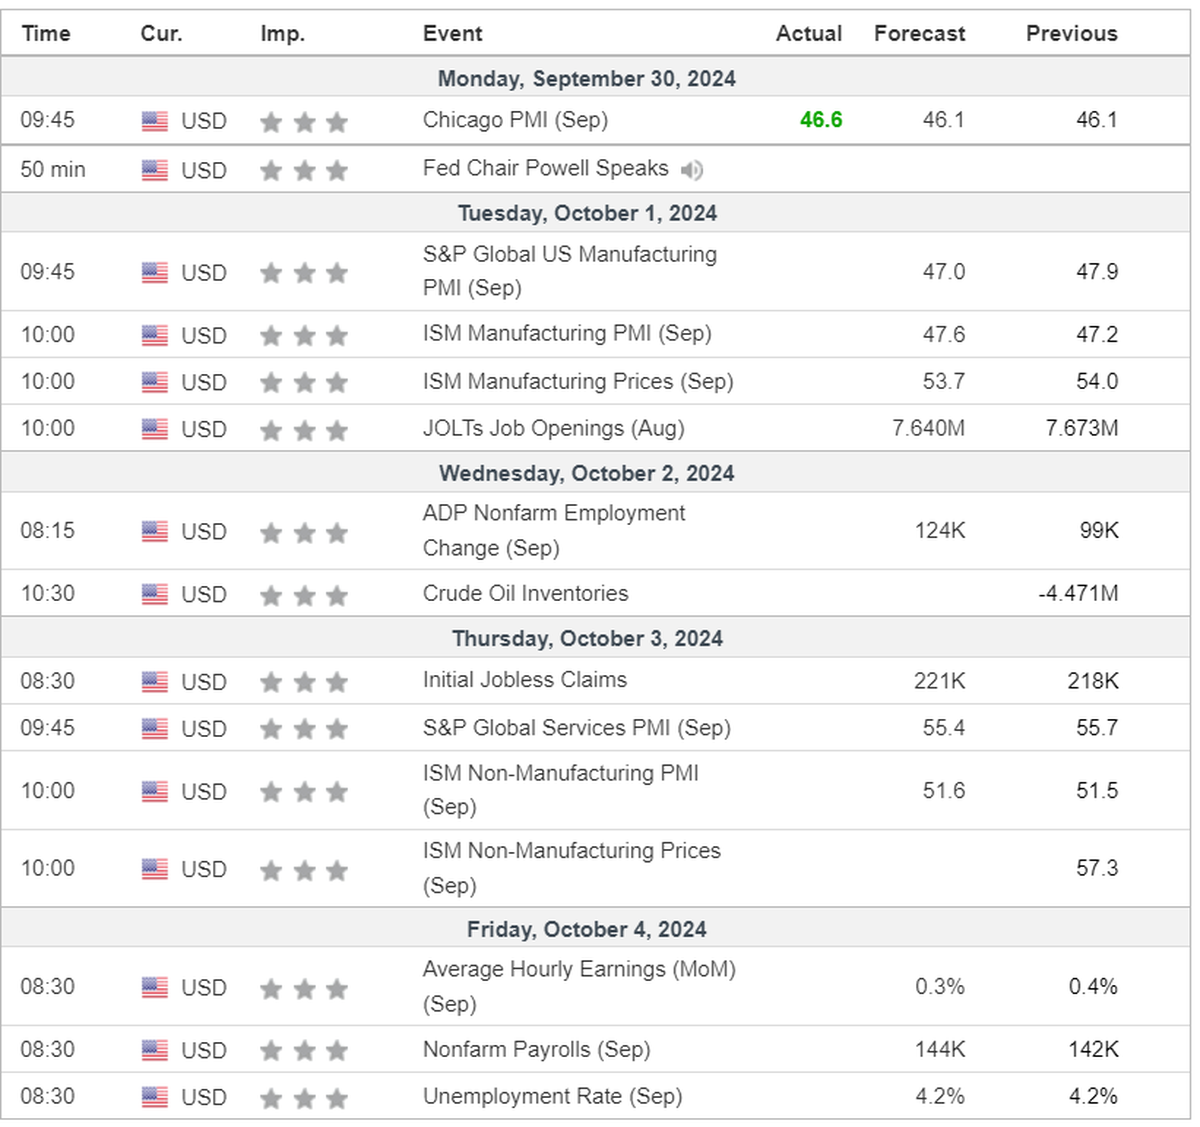This screenshot has height=1127, width=1200.
Task: Click the Friday, October 4, 2024 date row
Action: coord(586,929)
